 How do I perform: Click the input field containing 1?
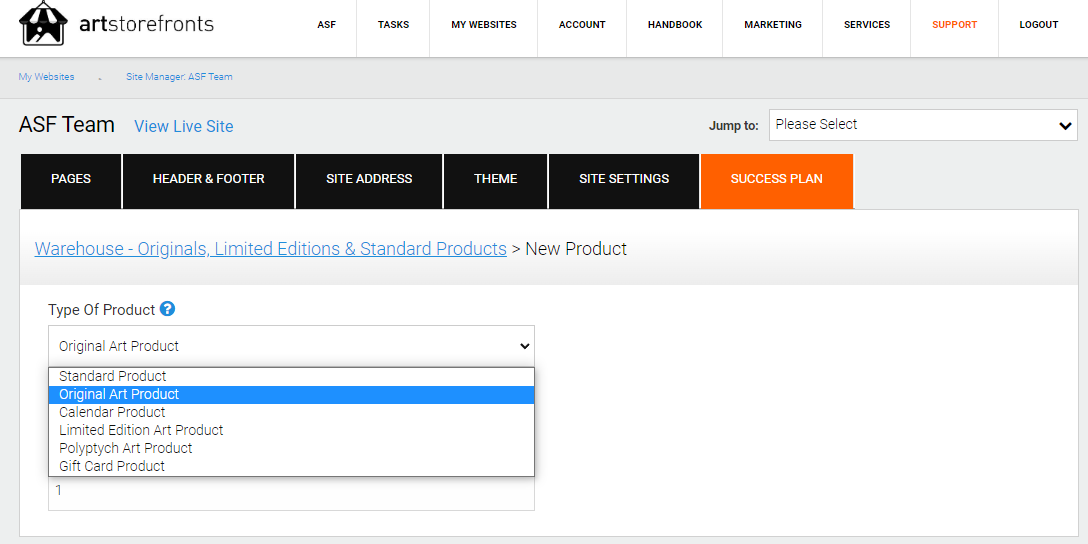coord(291,491)
